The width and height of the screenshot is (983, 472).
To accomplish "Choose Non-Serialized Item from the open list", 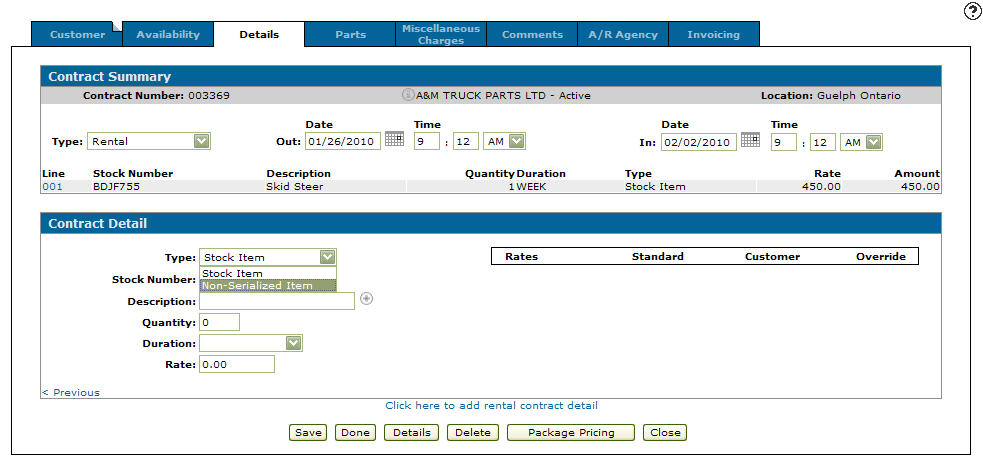I will coord(268,286).
